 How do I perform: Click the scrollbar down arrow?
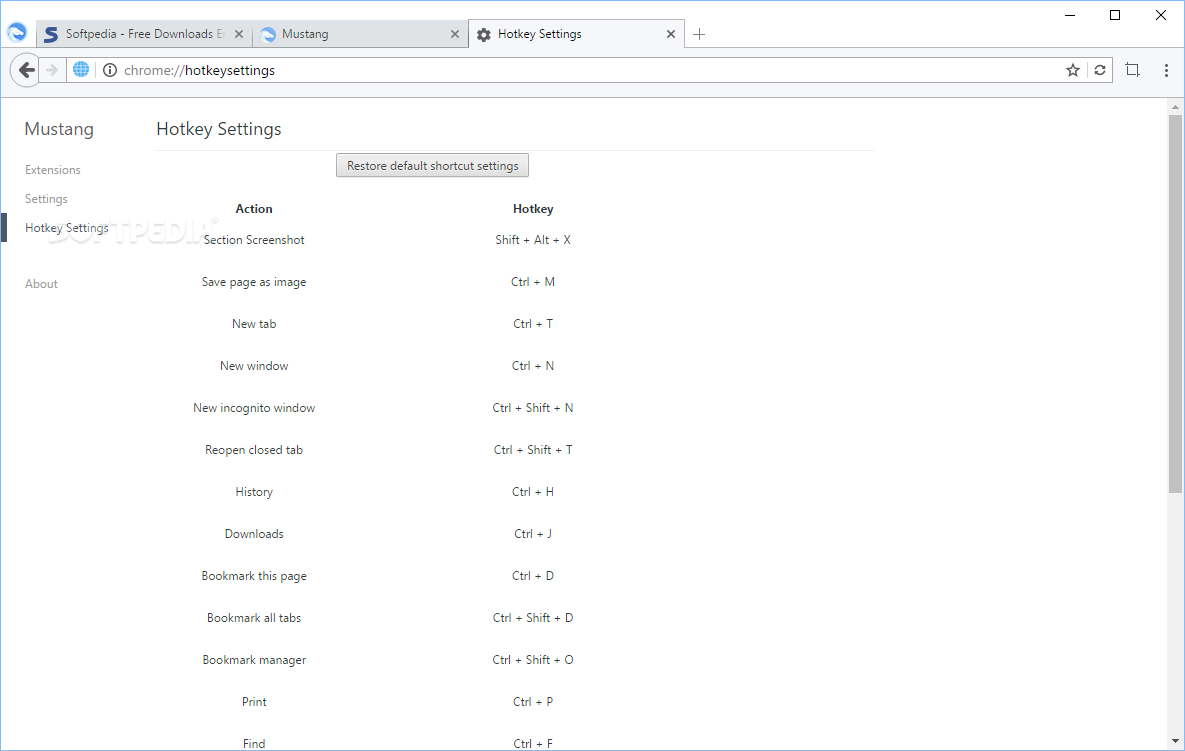[1174, 741]
